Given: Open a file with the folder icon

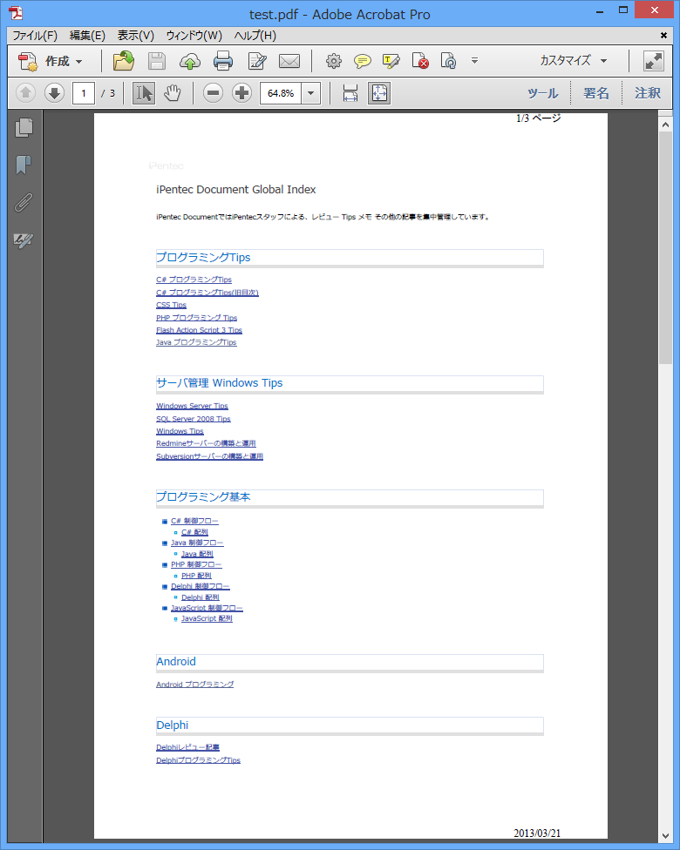Looking at the screenshot, I should point(124,61).
